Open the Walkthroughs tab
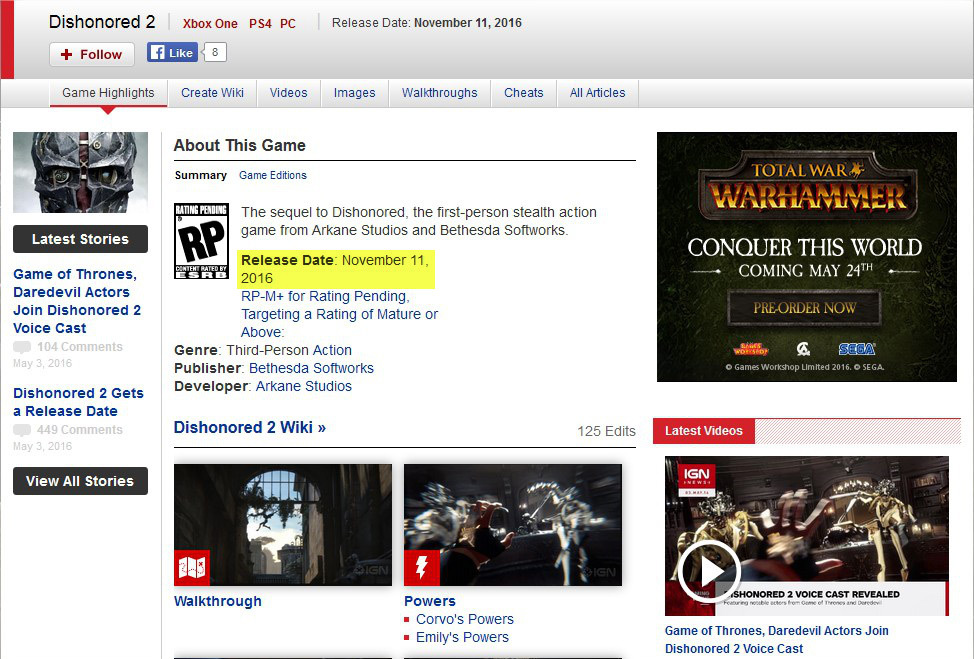974x659 pixels. (x=440, y=93)
